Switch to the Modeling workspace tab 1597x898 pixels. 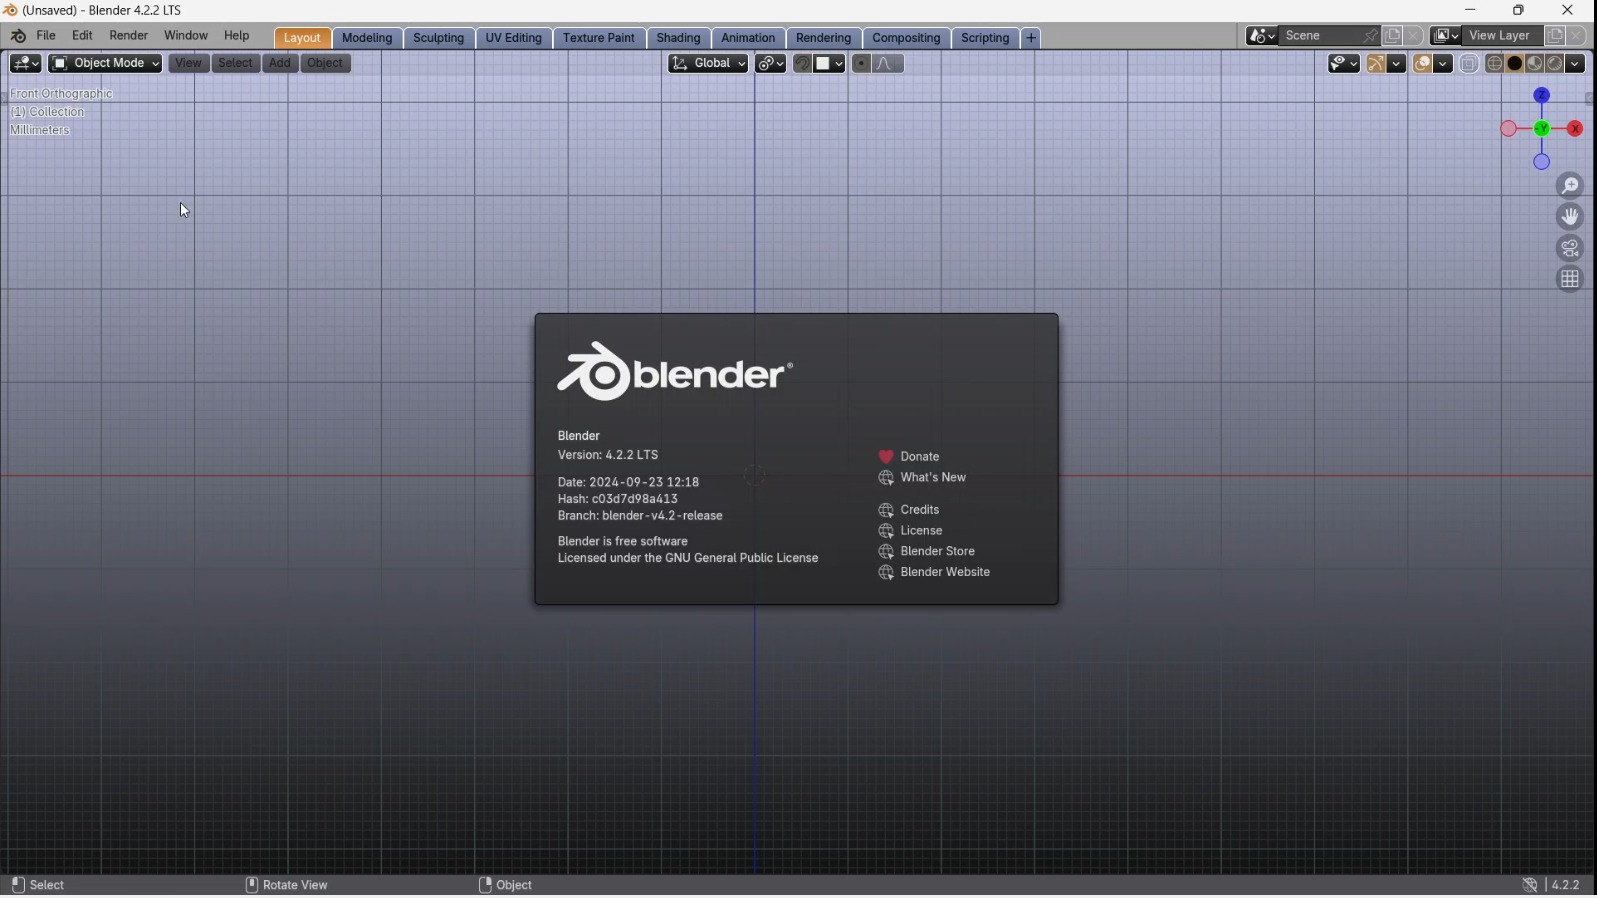(x=367, y=38)
